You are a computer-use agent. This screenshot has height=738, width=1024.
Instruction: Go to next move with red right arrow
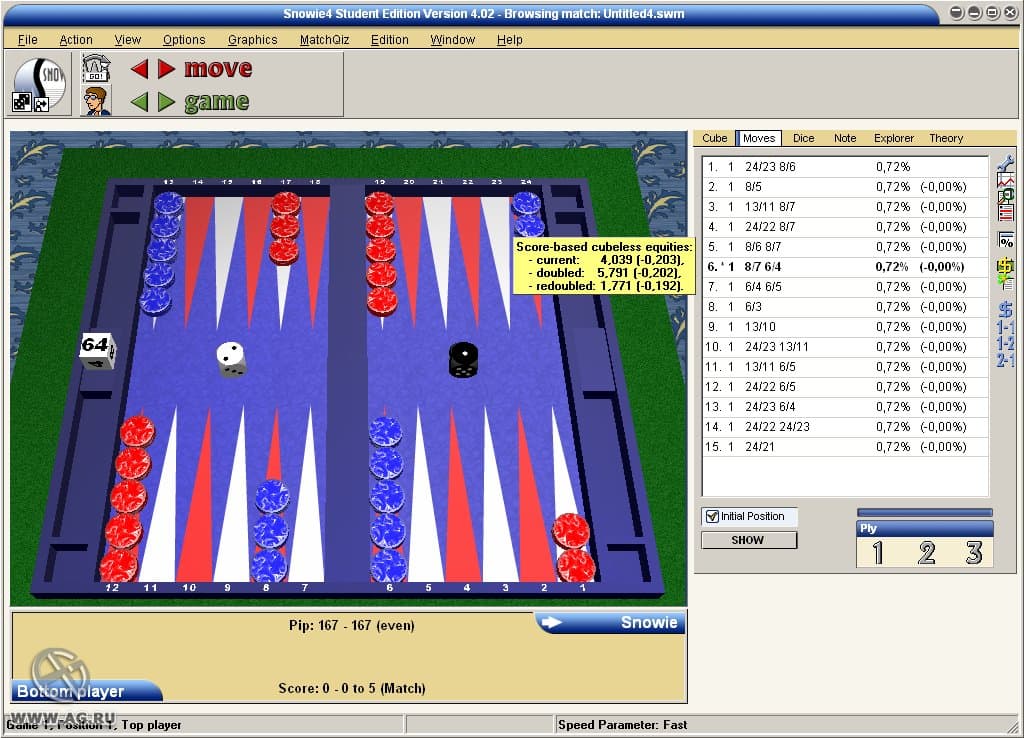[166, 69]
